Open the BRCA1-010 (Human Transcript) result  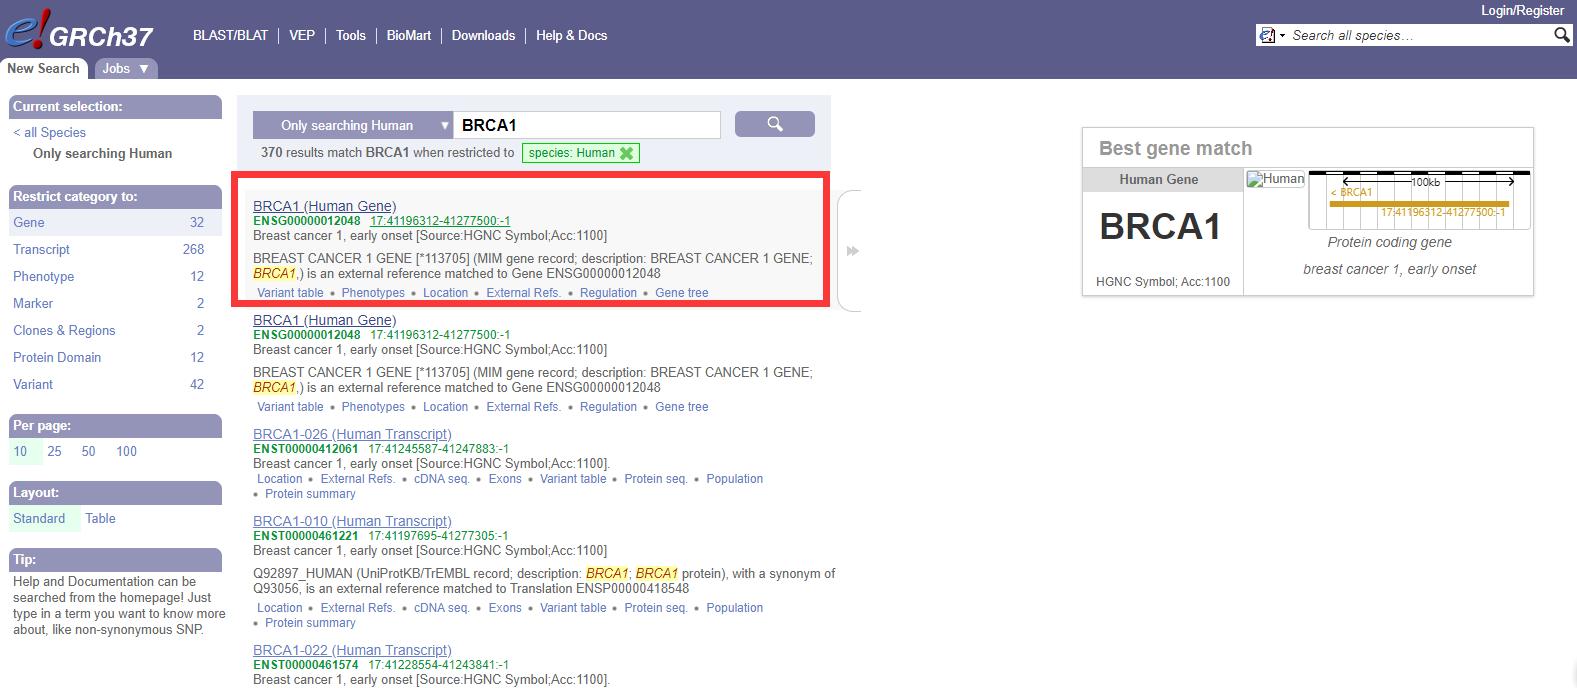tap(352, 521)
